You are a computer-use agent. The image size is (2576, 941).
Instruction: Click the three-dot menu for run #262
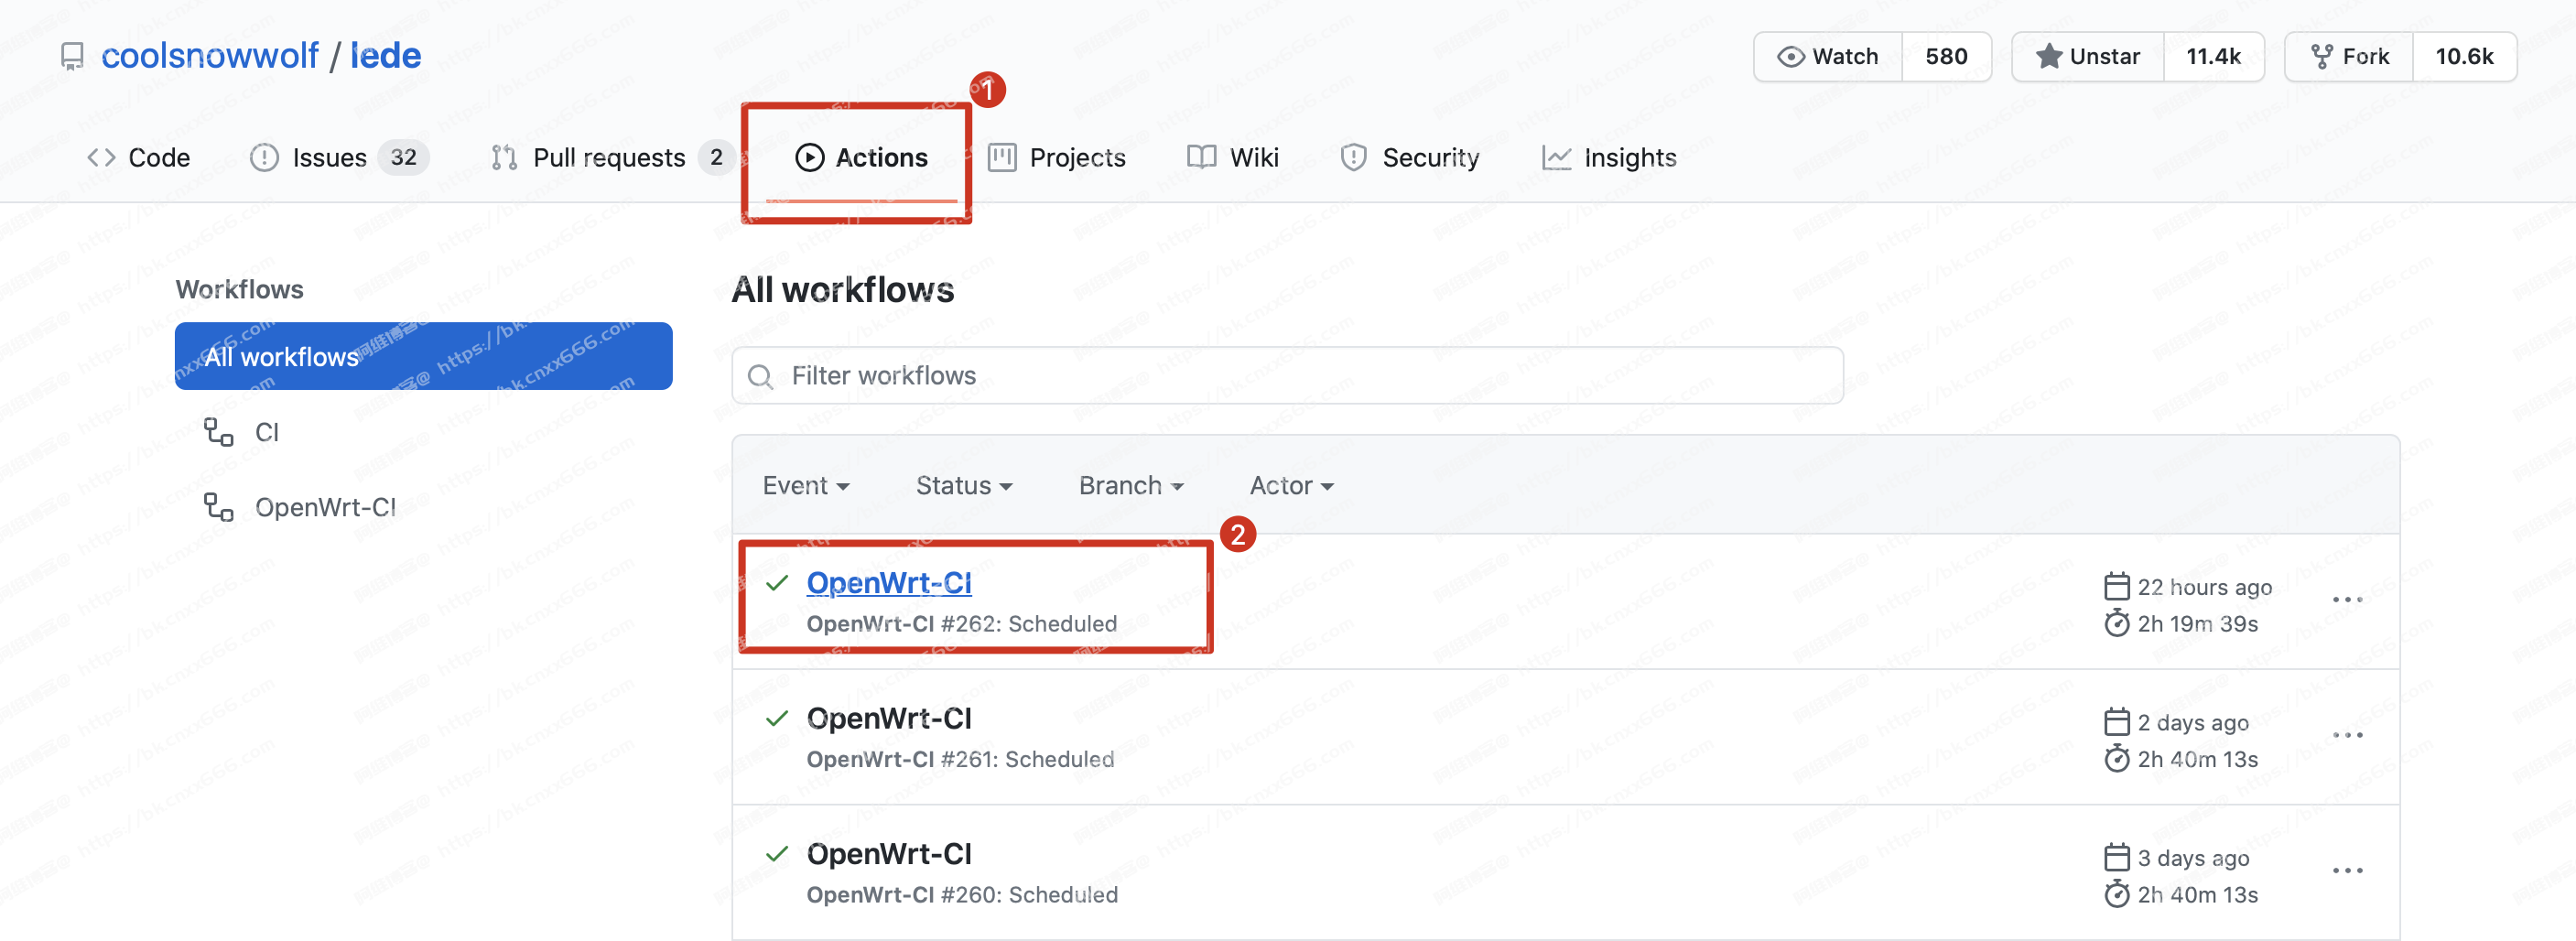click(2347, 600)
